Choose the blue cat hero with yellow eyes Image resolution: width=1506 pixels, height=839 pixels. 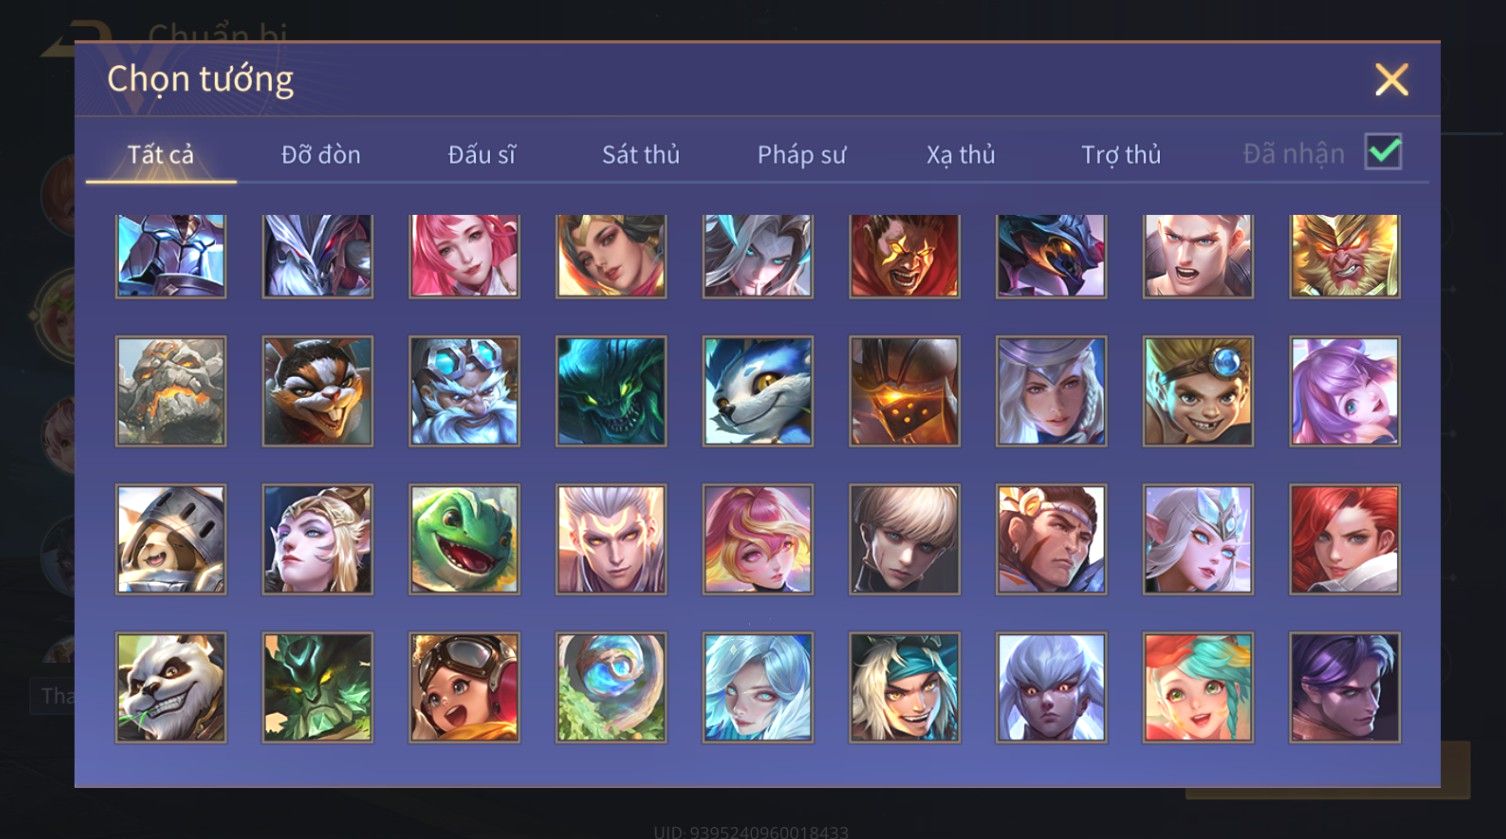tap(758, 391)
